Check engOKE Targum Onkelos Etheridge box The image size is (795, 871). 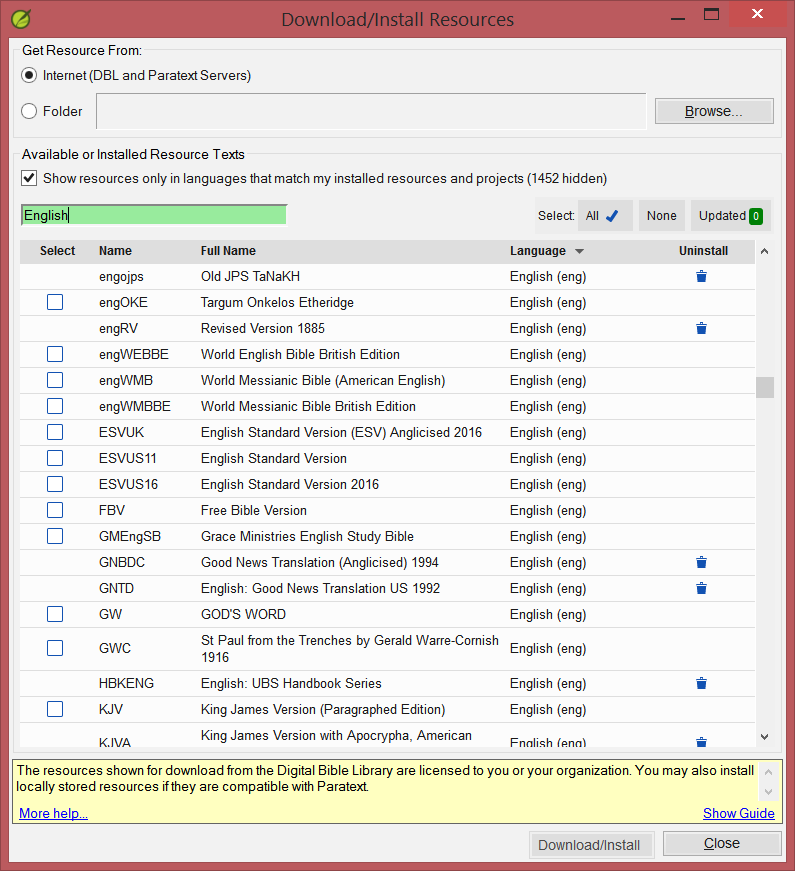(55, 302)
